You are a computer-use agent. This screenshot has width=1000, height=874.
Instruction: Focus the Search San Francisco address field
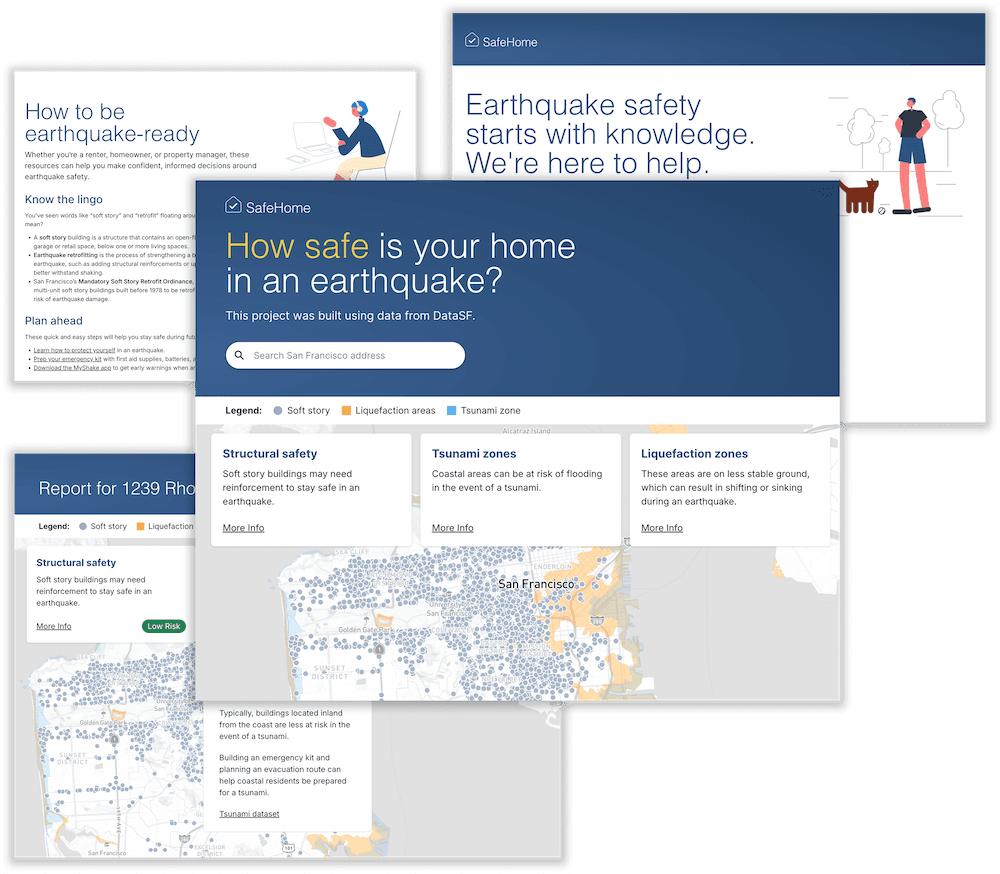click(345, 355)
